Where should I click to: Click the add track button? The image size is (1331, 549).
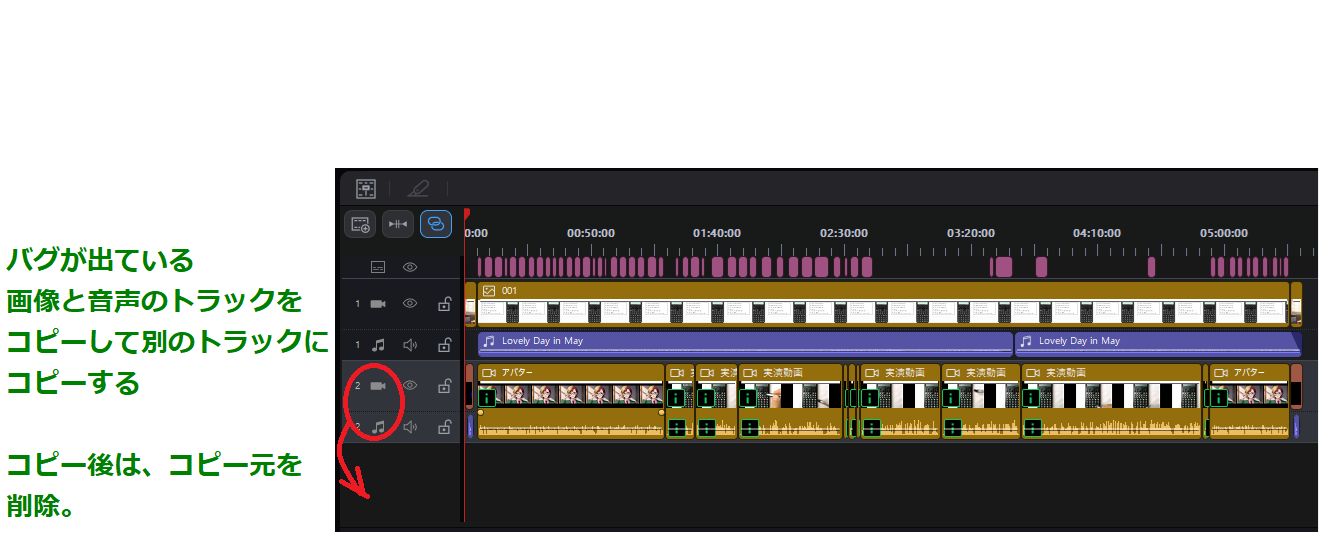pos(360,224)
